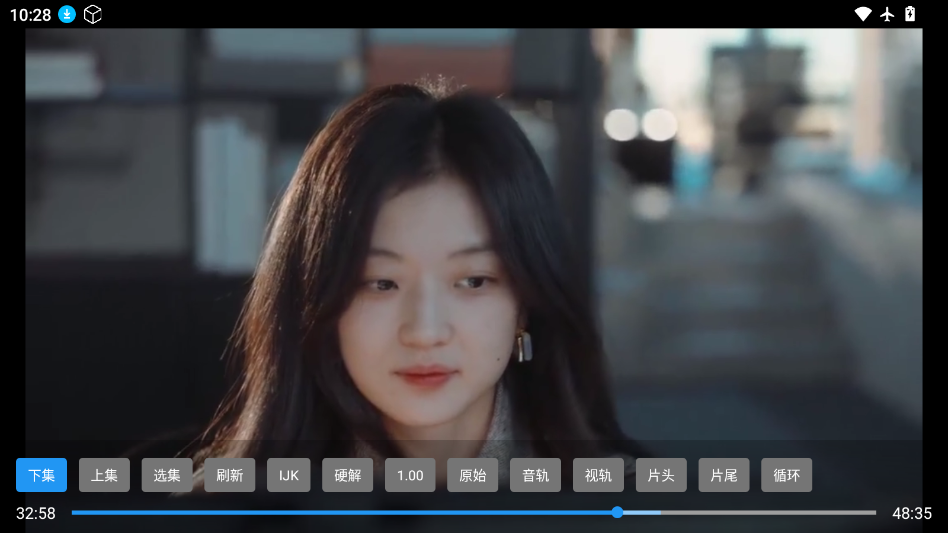Image resolution: width=948 pixels, height=533 pixels.
Task: Tap the battery charging icon
Action: 910,14
